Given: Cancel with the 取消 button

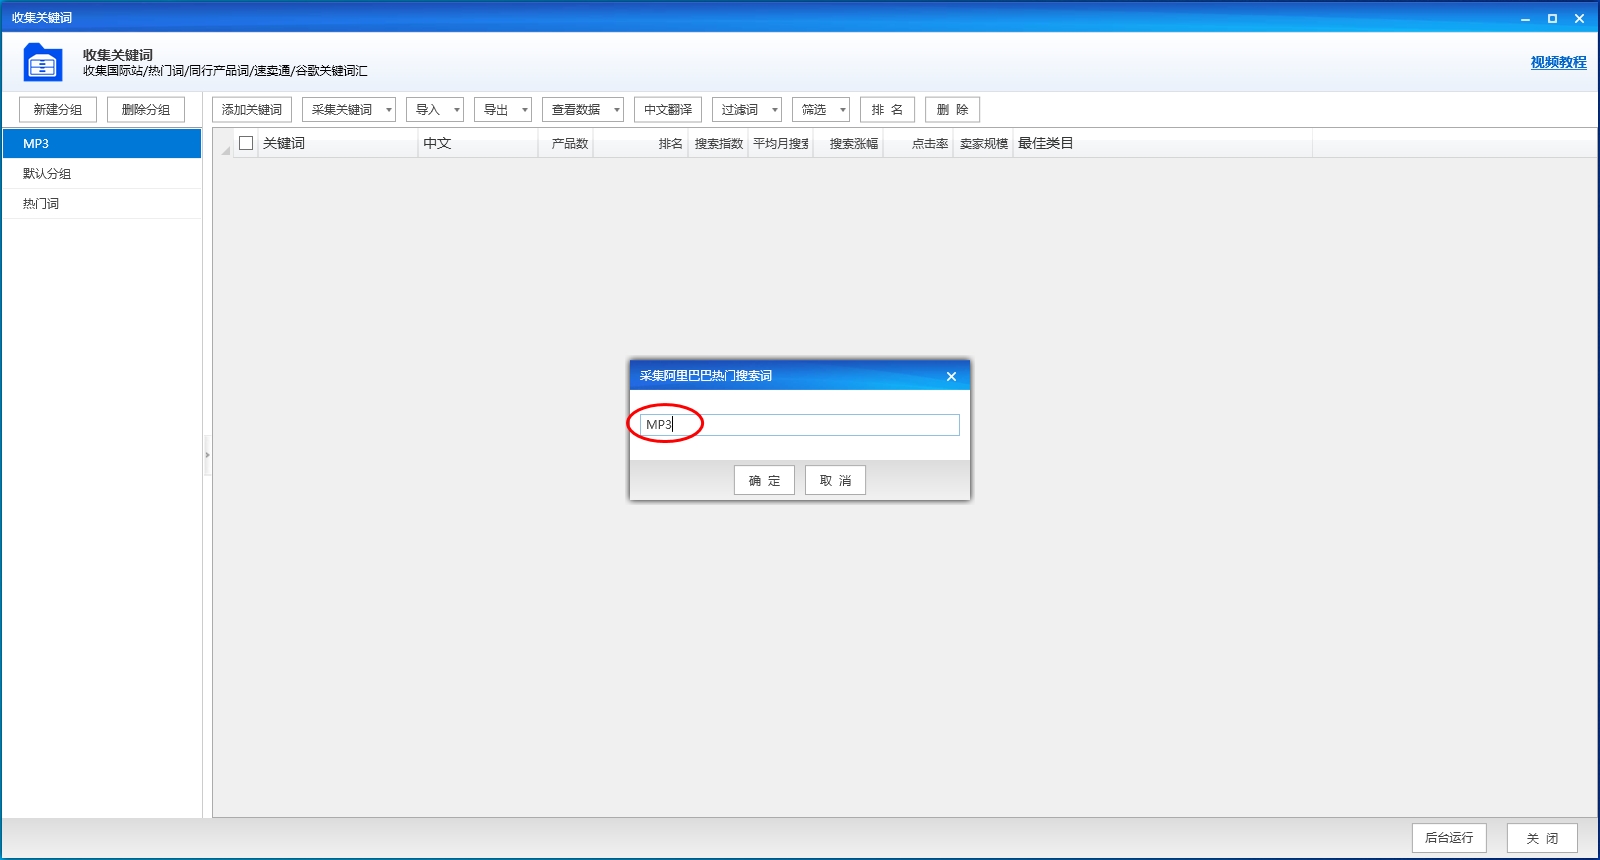Looking at the screenshot, I should point(835,480).
